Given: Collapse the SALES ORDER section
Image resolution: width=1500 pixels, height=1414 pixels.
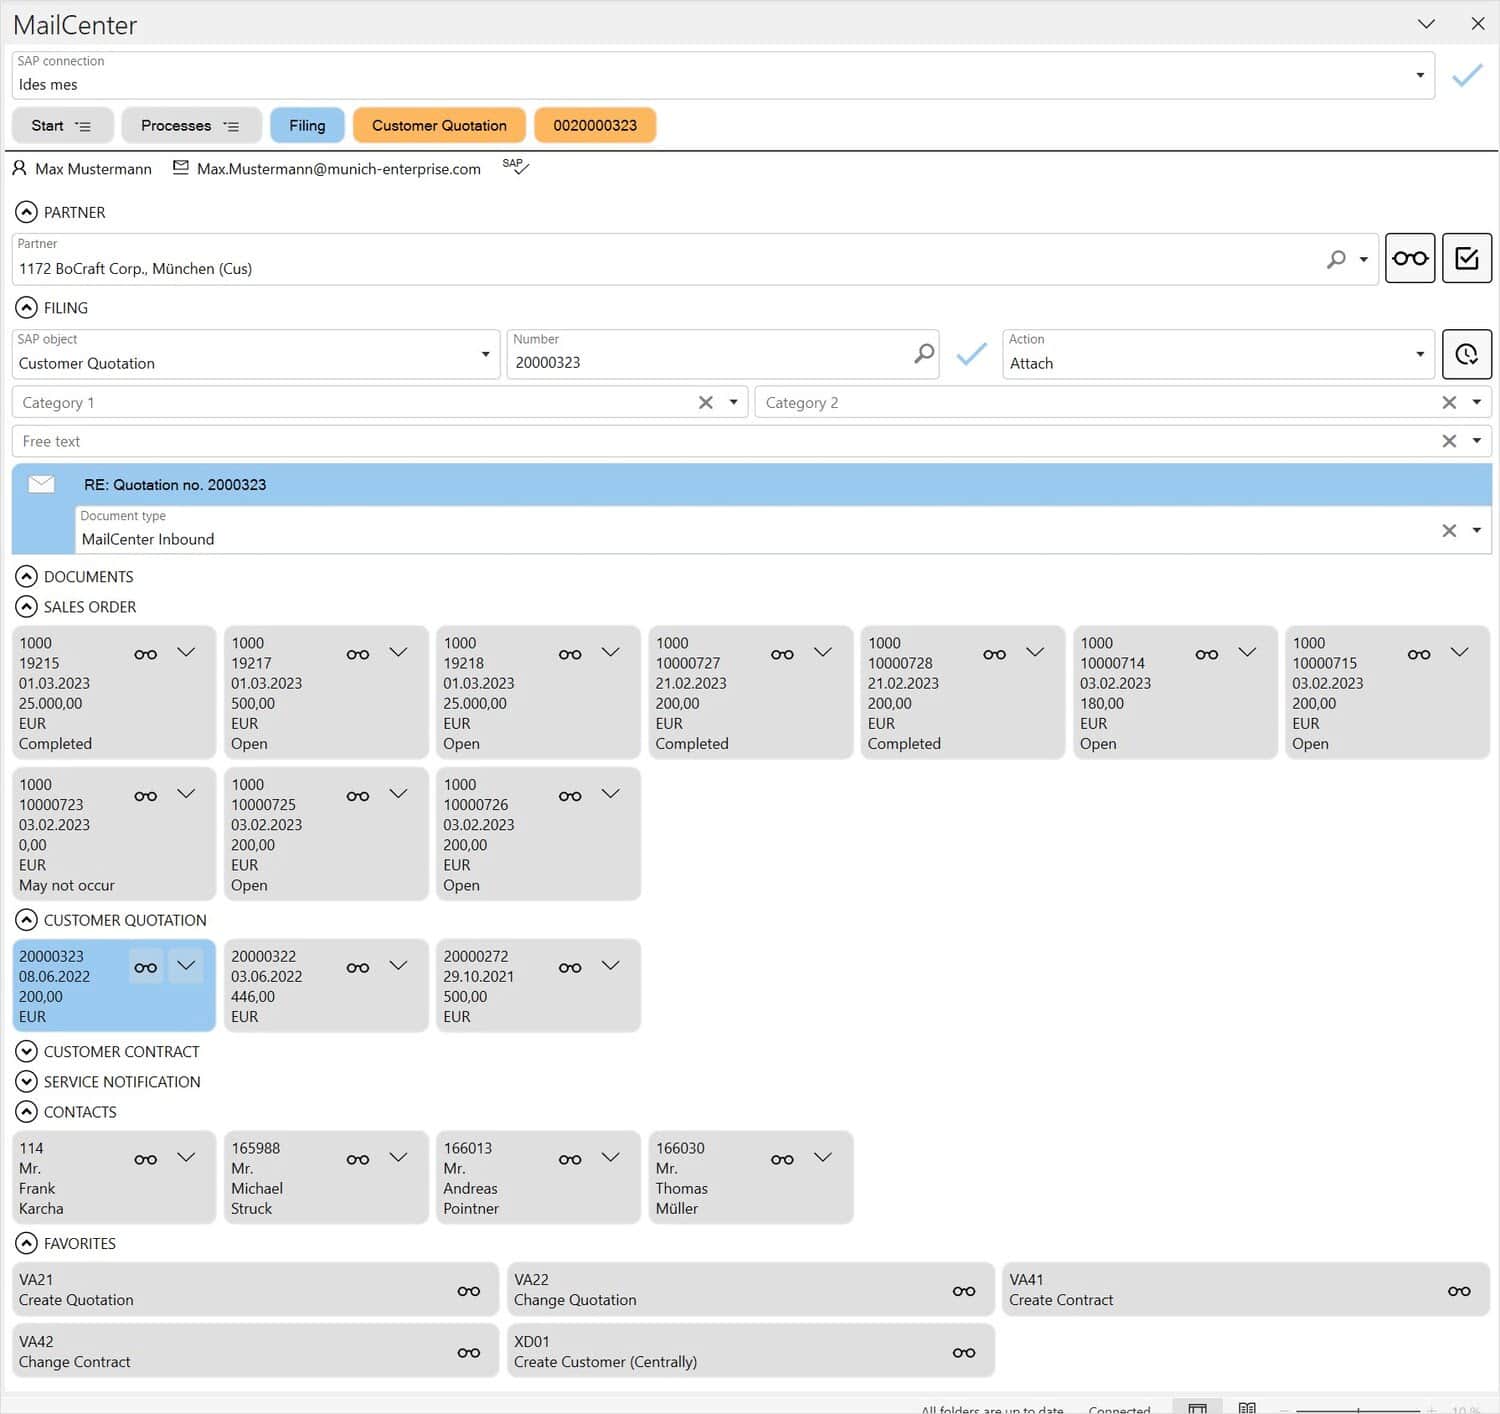Looking at the screenshot, I should click(x=26, y=607).
